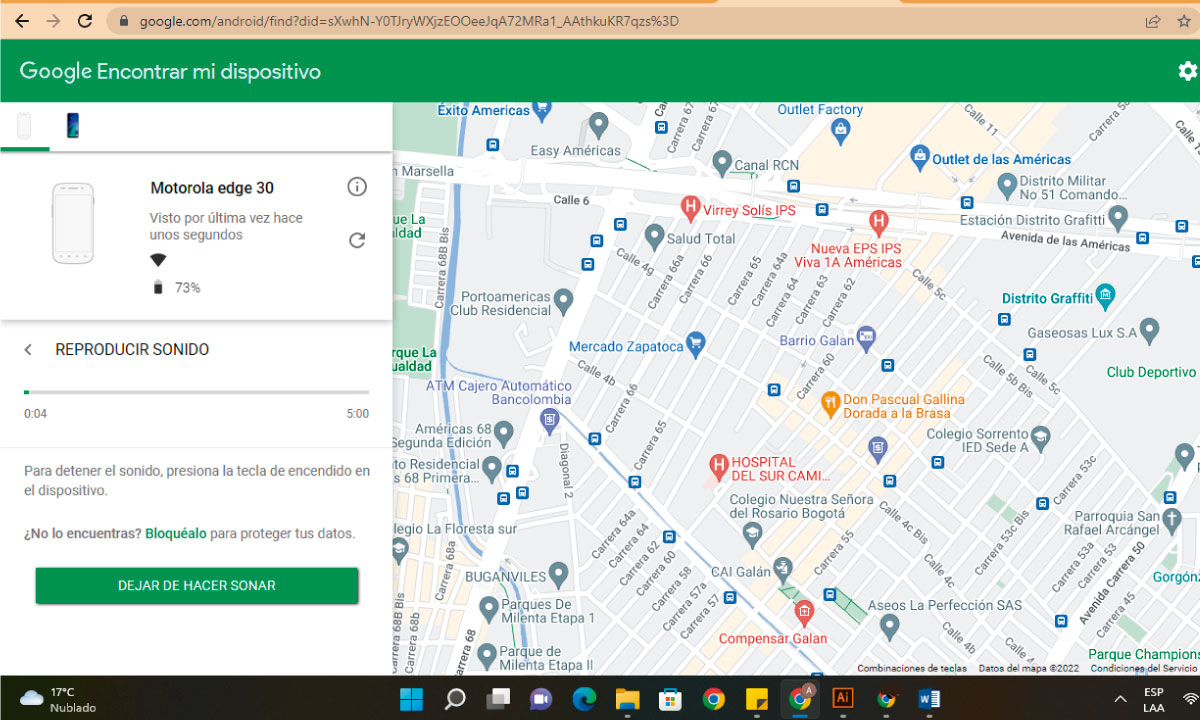Viewport: 1200px width, 720px height.
Task: Click Outlet Factory shopping marker
Action: click(841, 129)
